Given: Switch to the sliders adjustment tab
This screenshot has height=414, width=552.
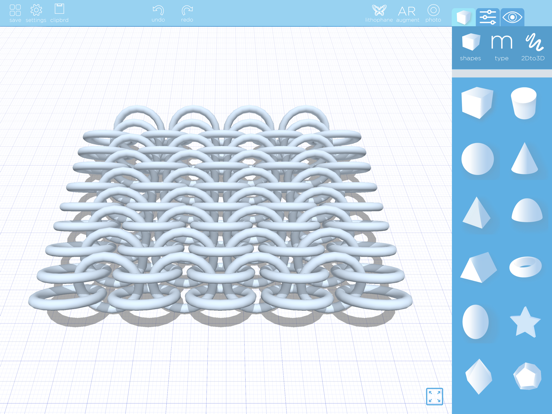Looking at the screenshot, I should coord(488,17).
